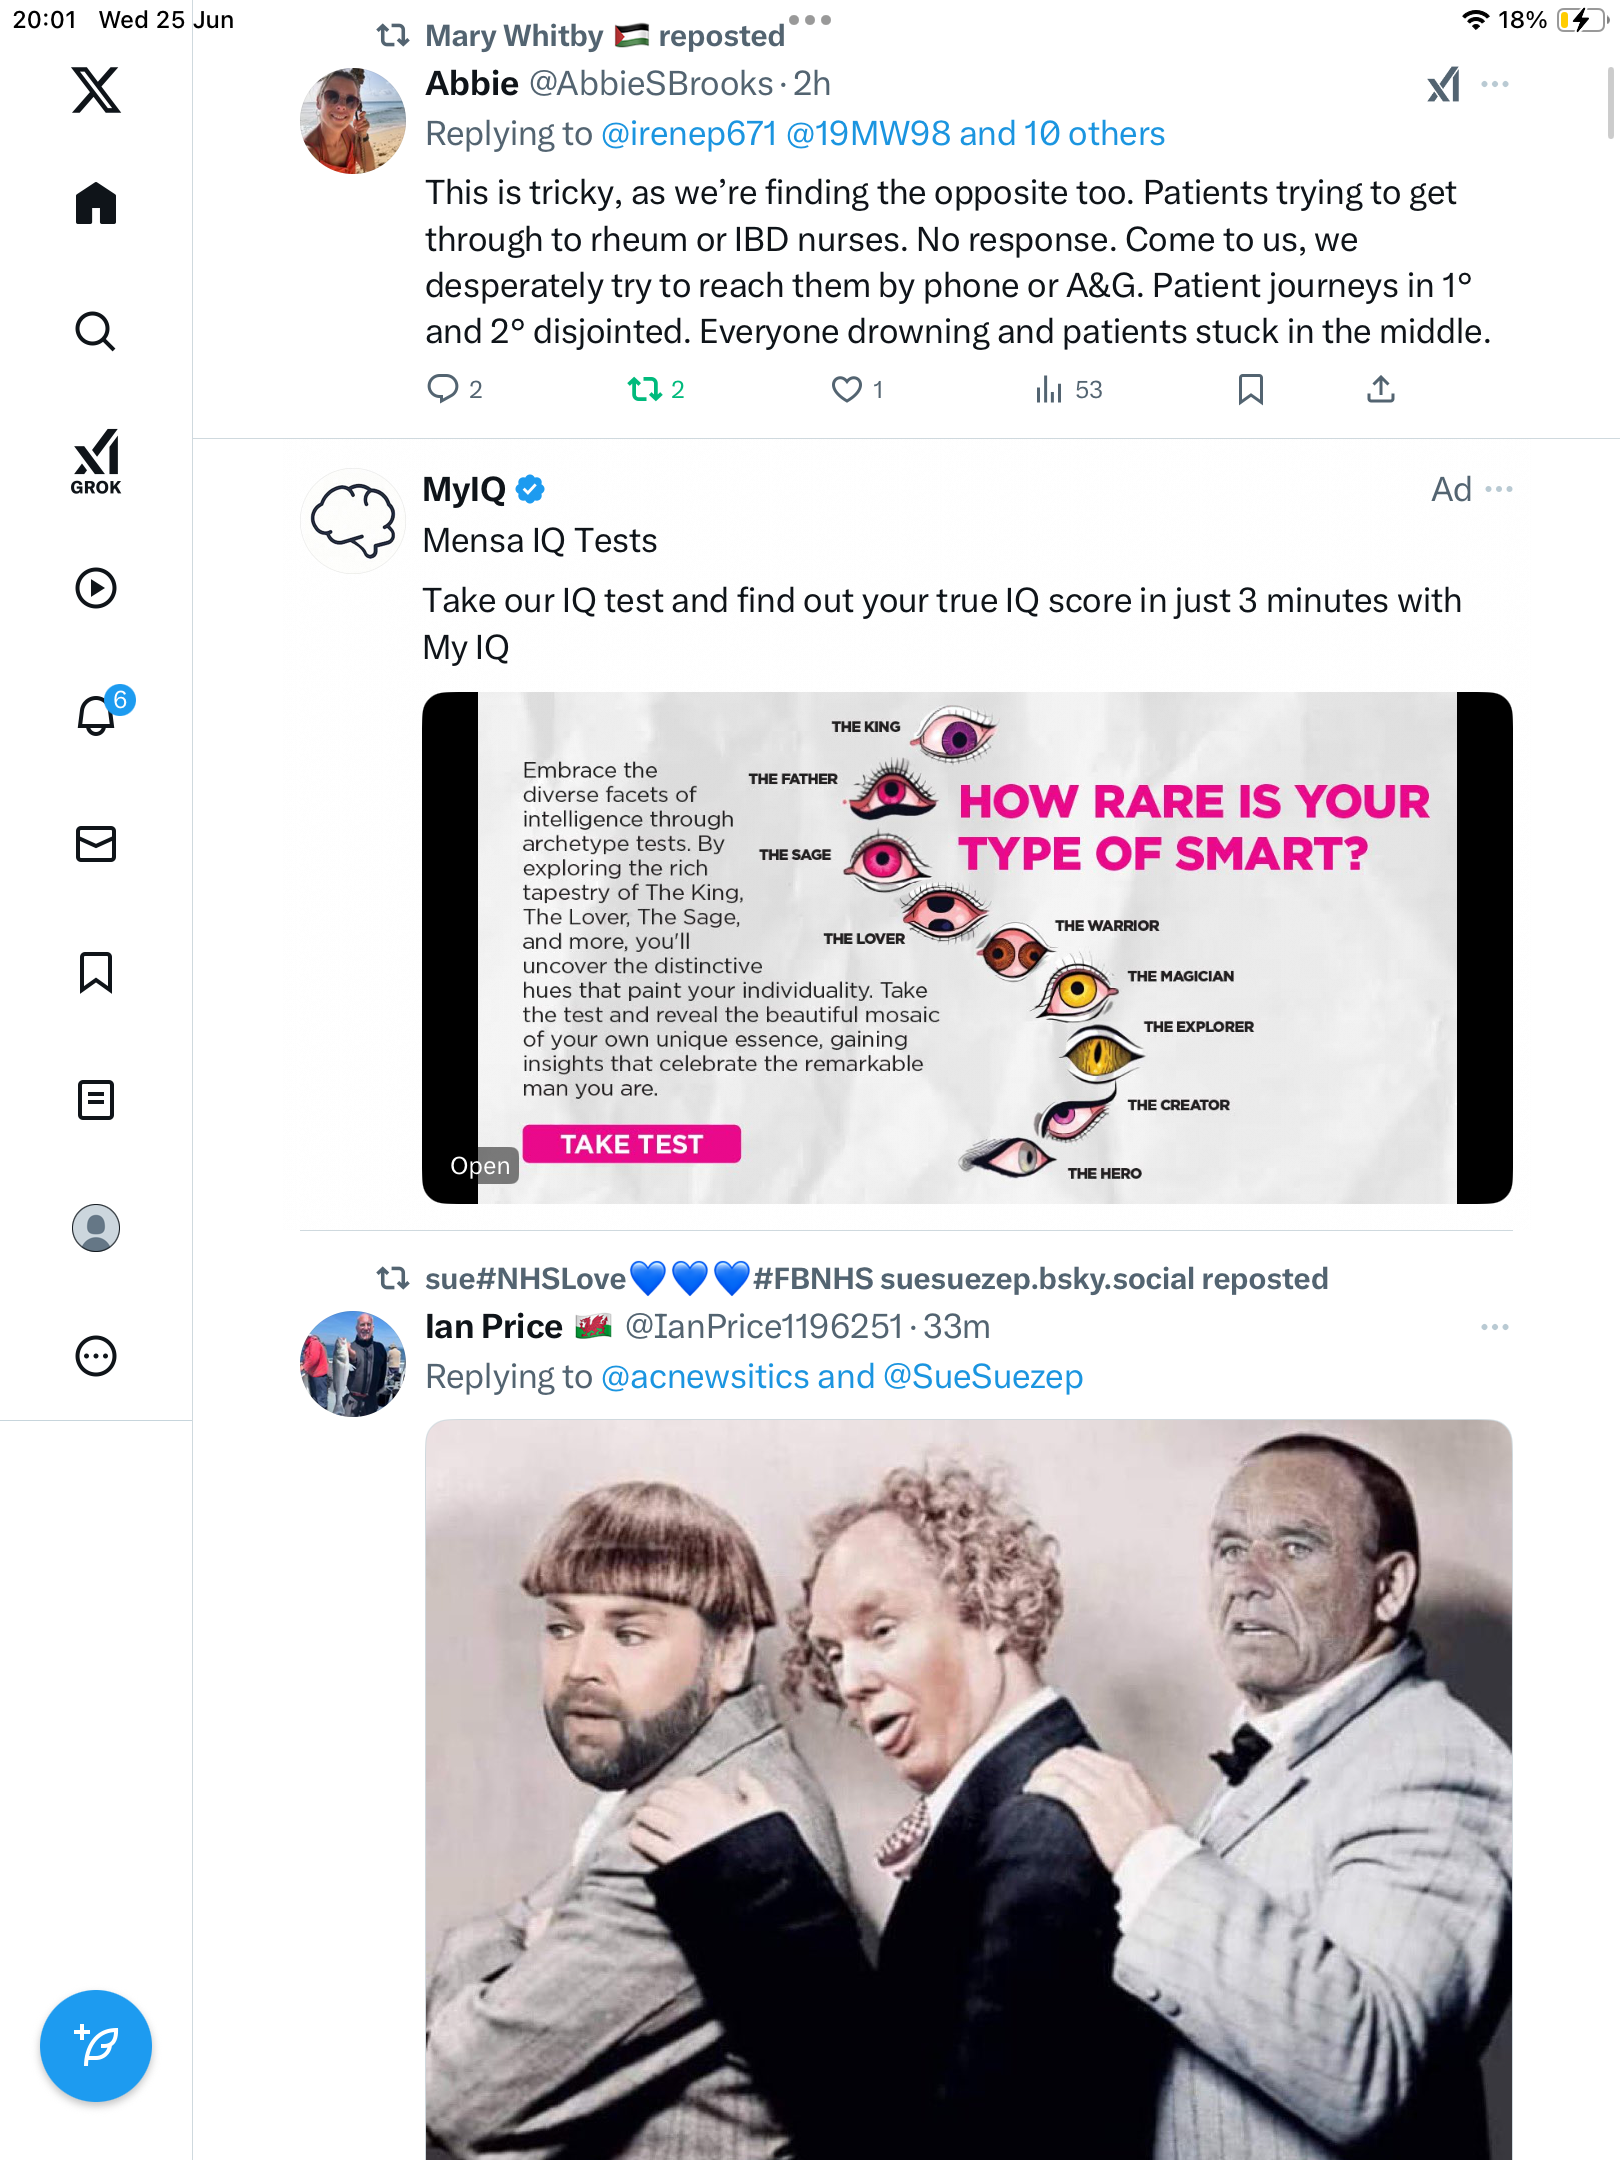Open Grok from the sidebar

[96, 461]
